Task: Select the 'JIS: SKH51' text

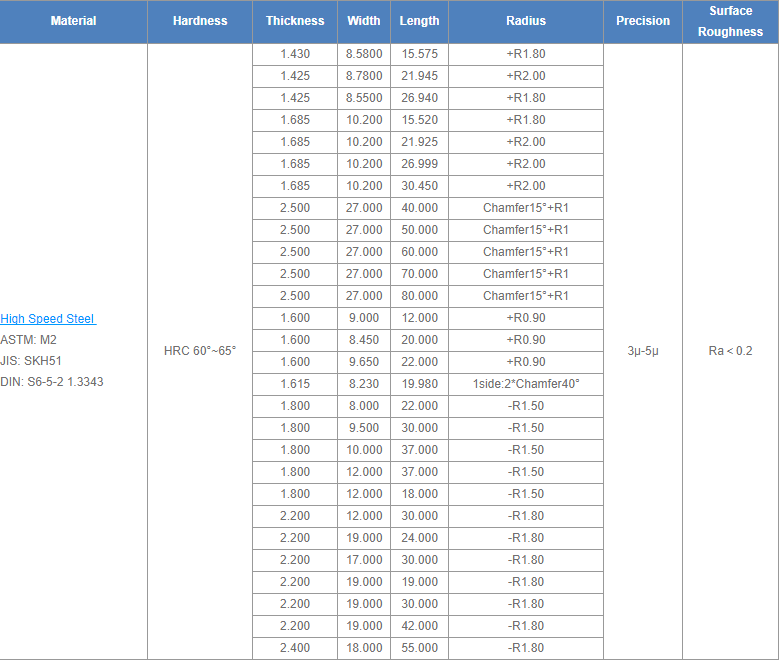Action: [31, 361]
